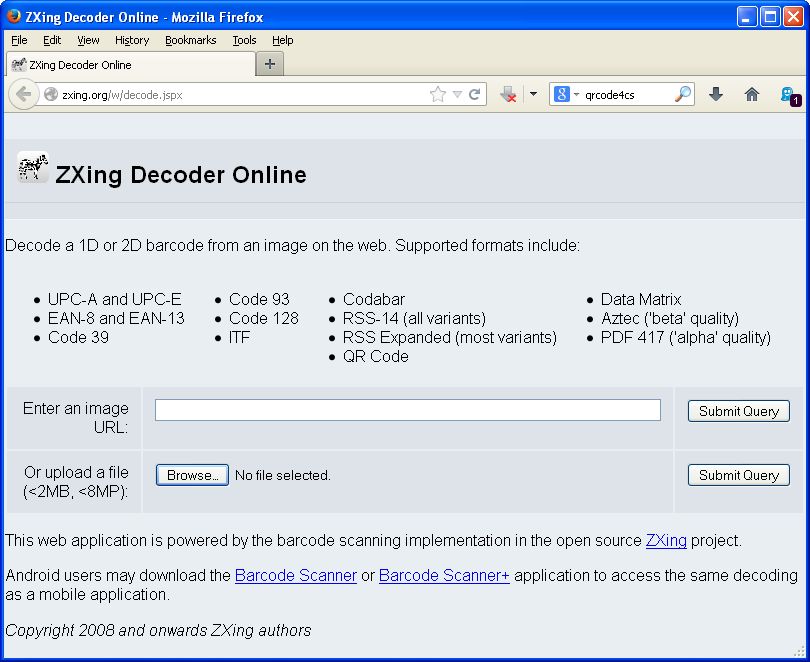Maximize the Firefox window
The image size is (810, 662).
(x=770, y=17)
